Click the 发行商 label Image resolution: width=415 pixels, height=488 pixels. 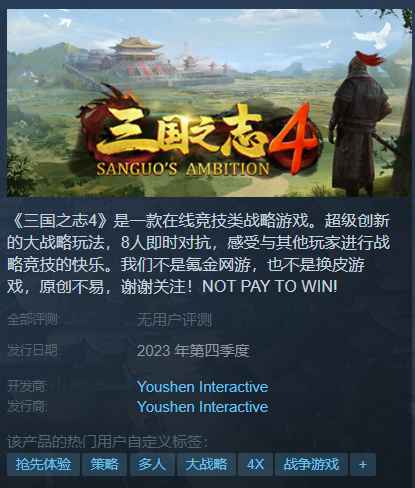[27, 407]
